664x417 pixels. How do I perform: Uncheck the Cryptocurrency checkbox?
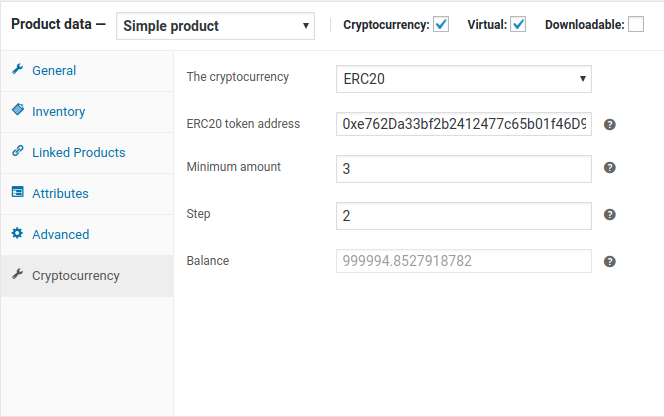point(441,24)
